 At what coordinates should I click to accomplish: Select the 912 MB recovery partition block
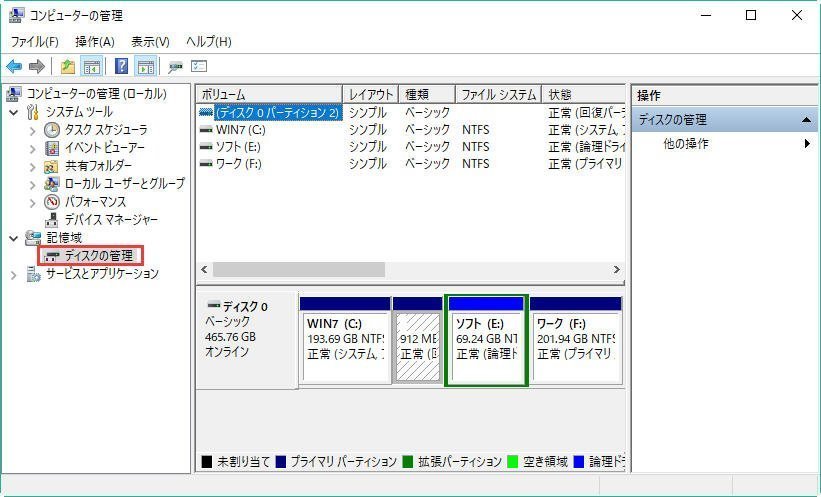click(x=417, y=340)
